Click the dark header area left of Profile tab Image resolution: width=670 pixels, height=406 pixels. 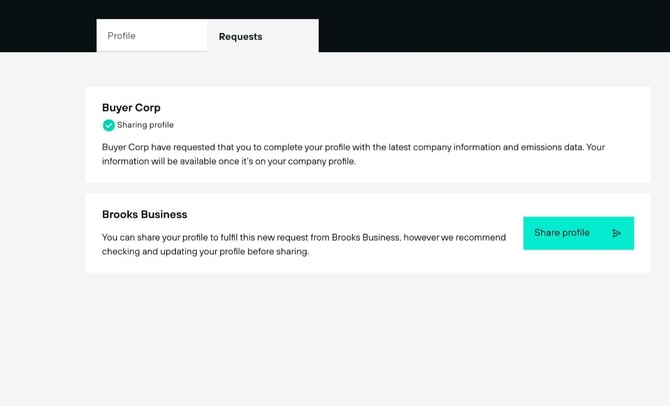coord(45,26)
